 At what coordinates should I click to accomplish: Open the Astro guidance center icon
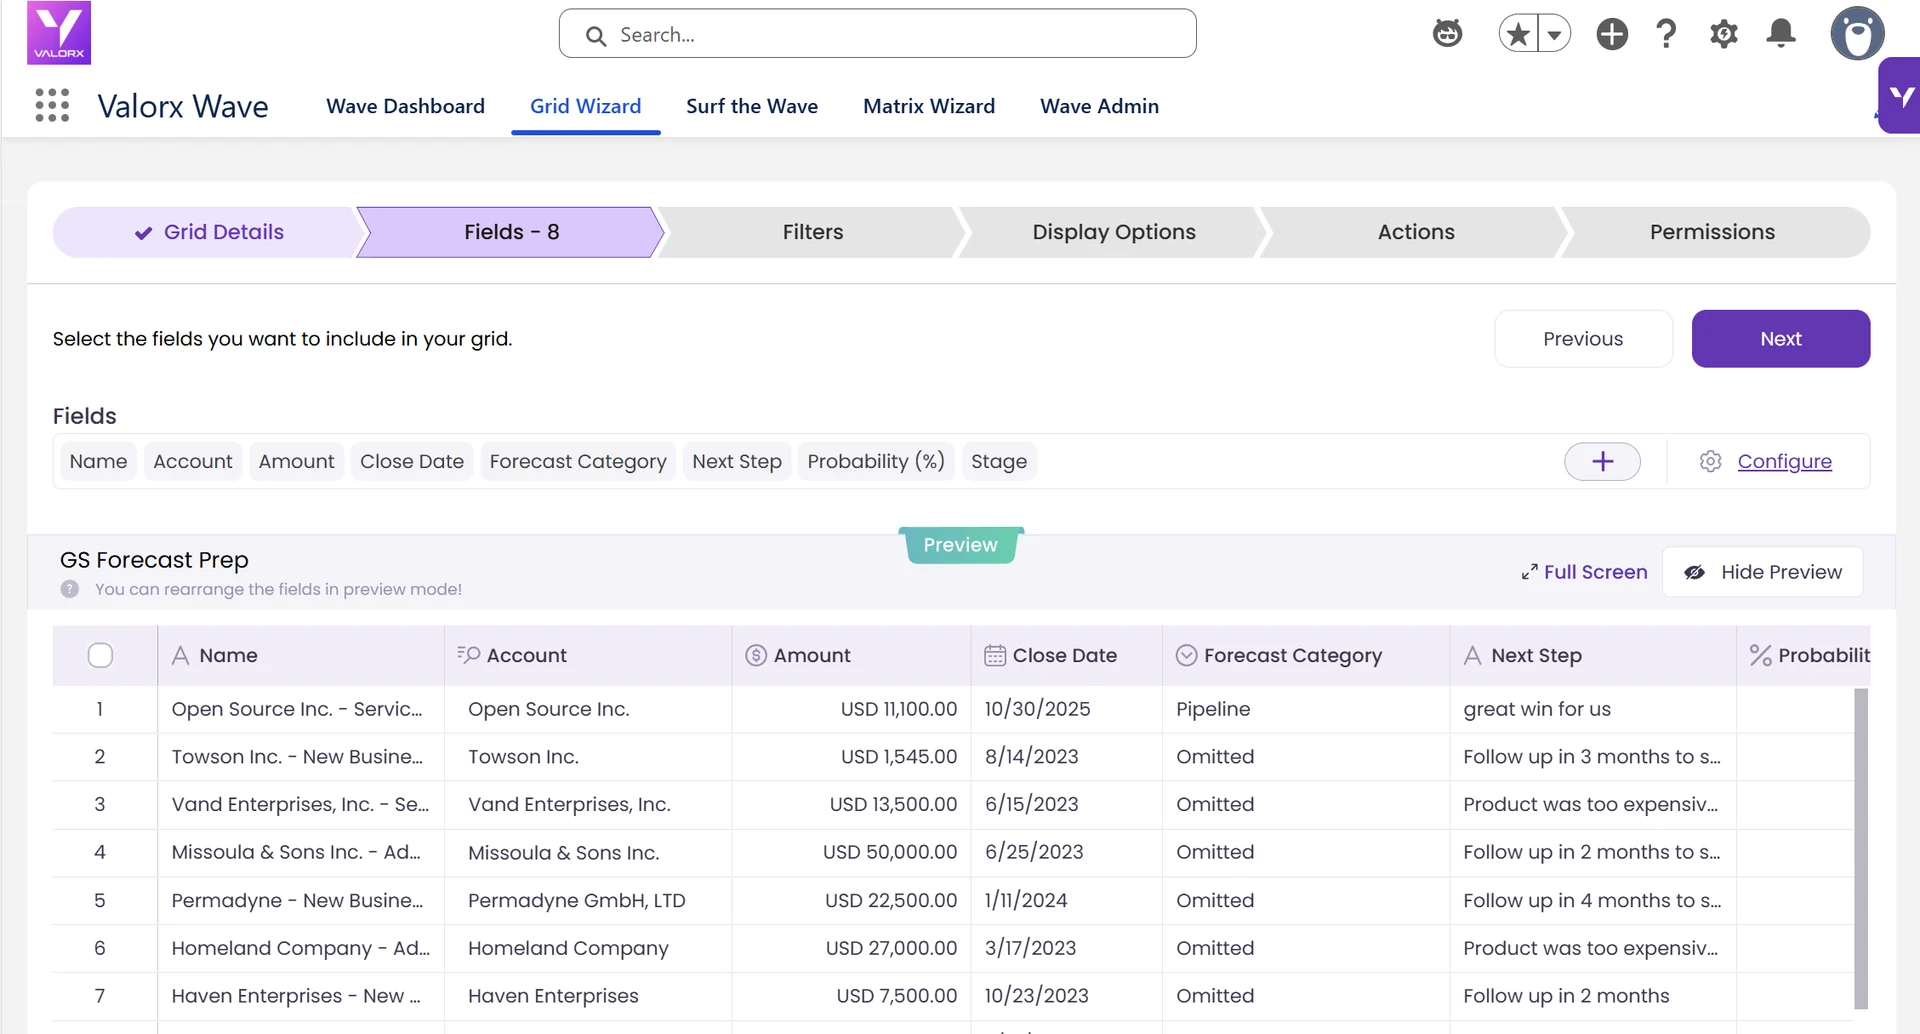pyautogui.click(x=1447, y=34)
